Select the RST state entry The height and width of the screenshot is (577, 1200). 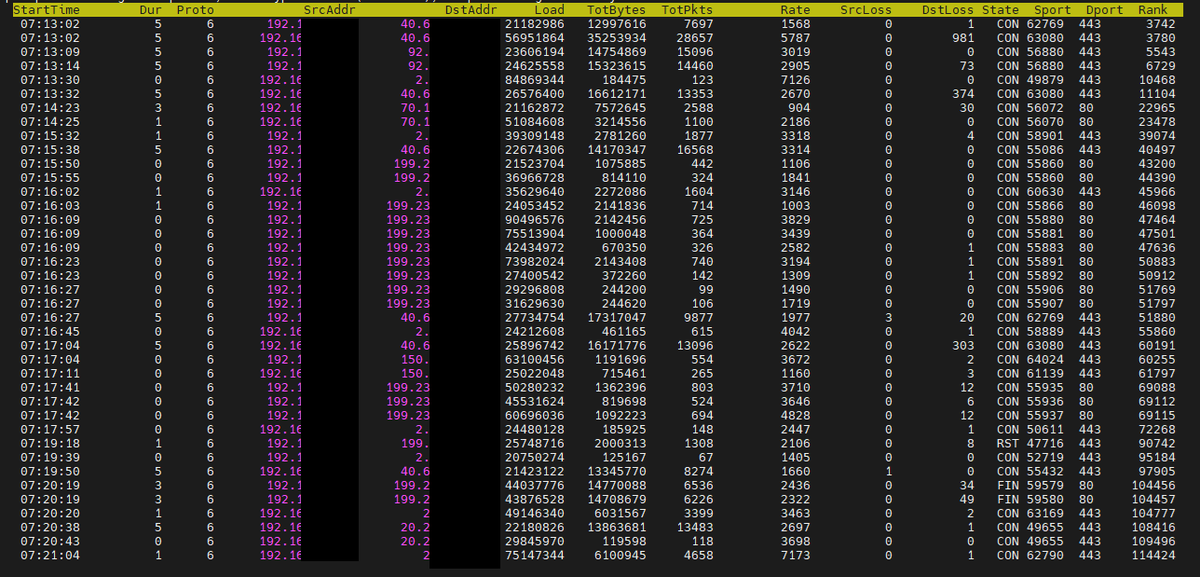(1007, 442)
